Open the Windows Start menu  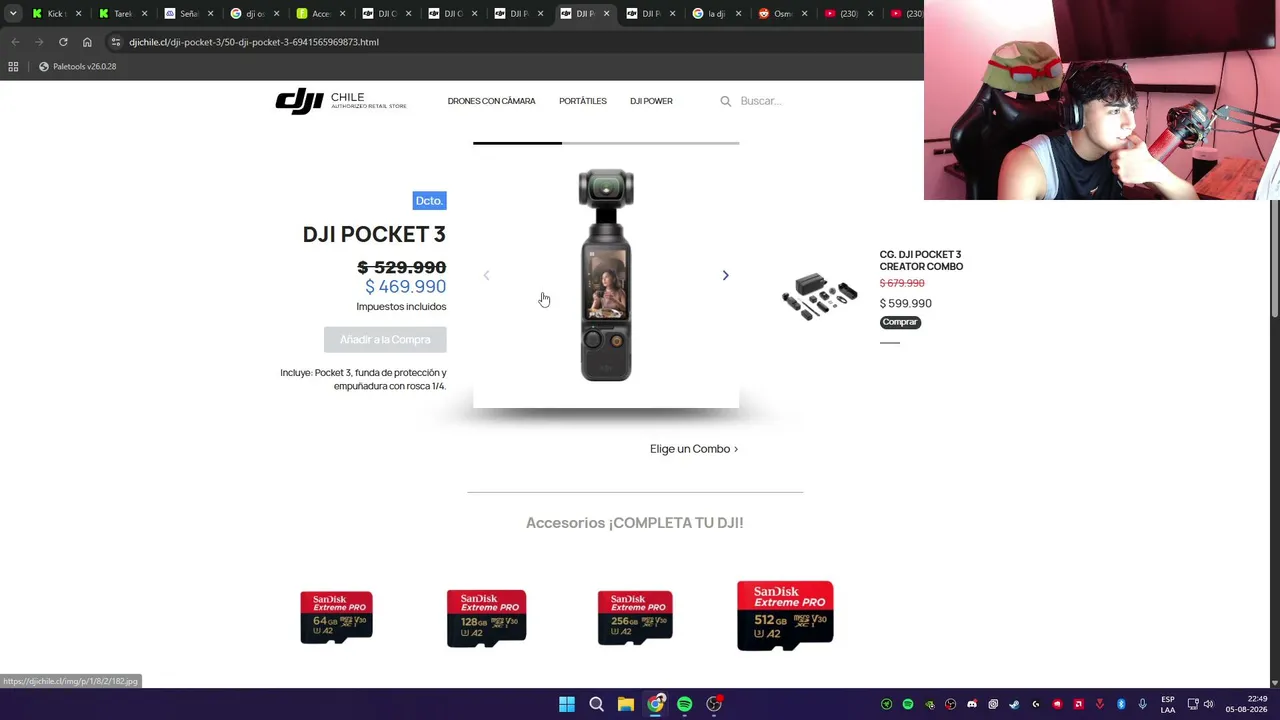[567, 704]
